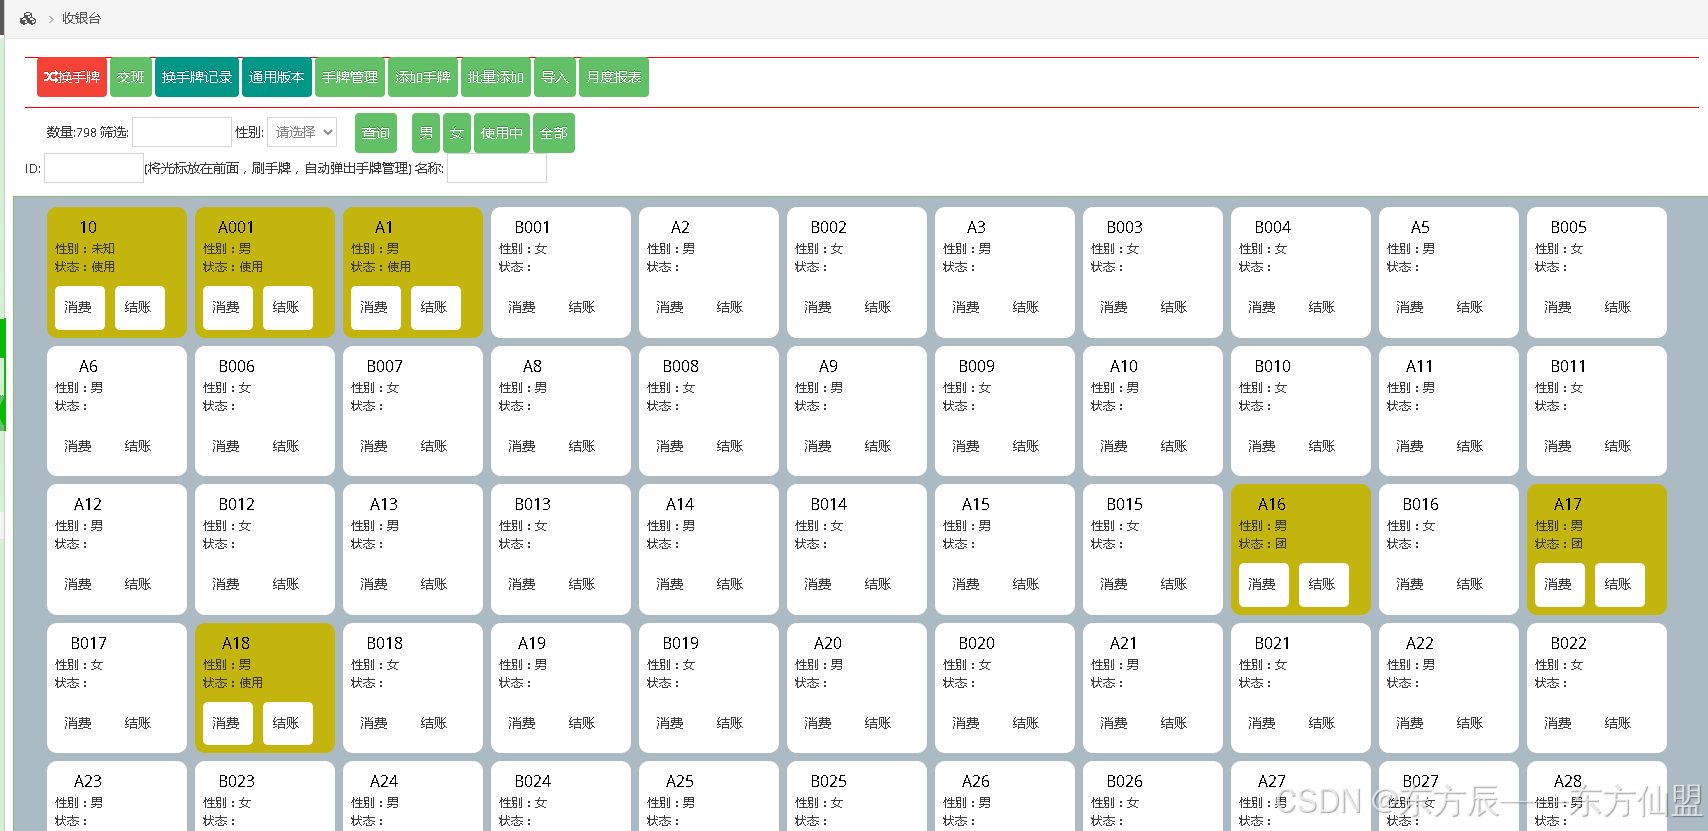
Task: Select the A21 card title
Action: tap(1124, 643)
